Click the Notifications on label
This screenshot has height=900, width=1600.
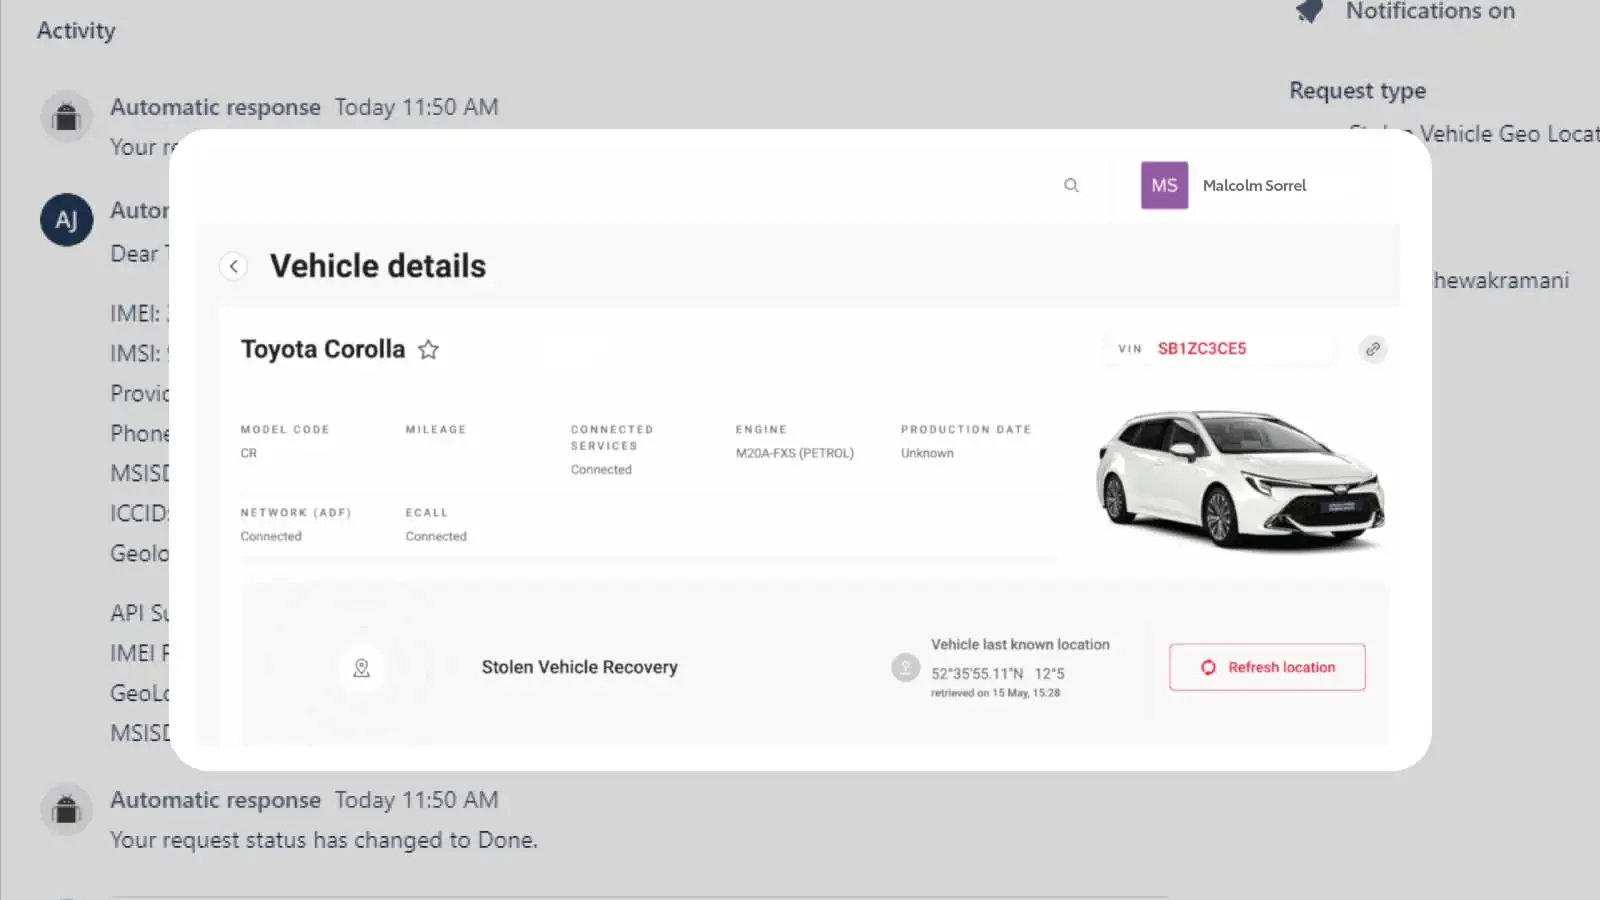pyautogui.click(x=1430, y=11)
